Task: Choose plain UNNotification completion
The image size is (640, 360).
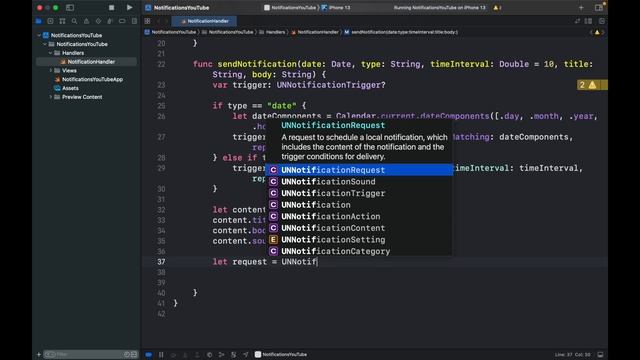Action: [360, 205]
